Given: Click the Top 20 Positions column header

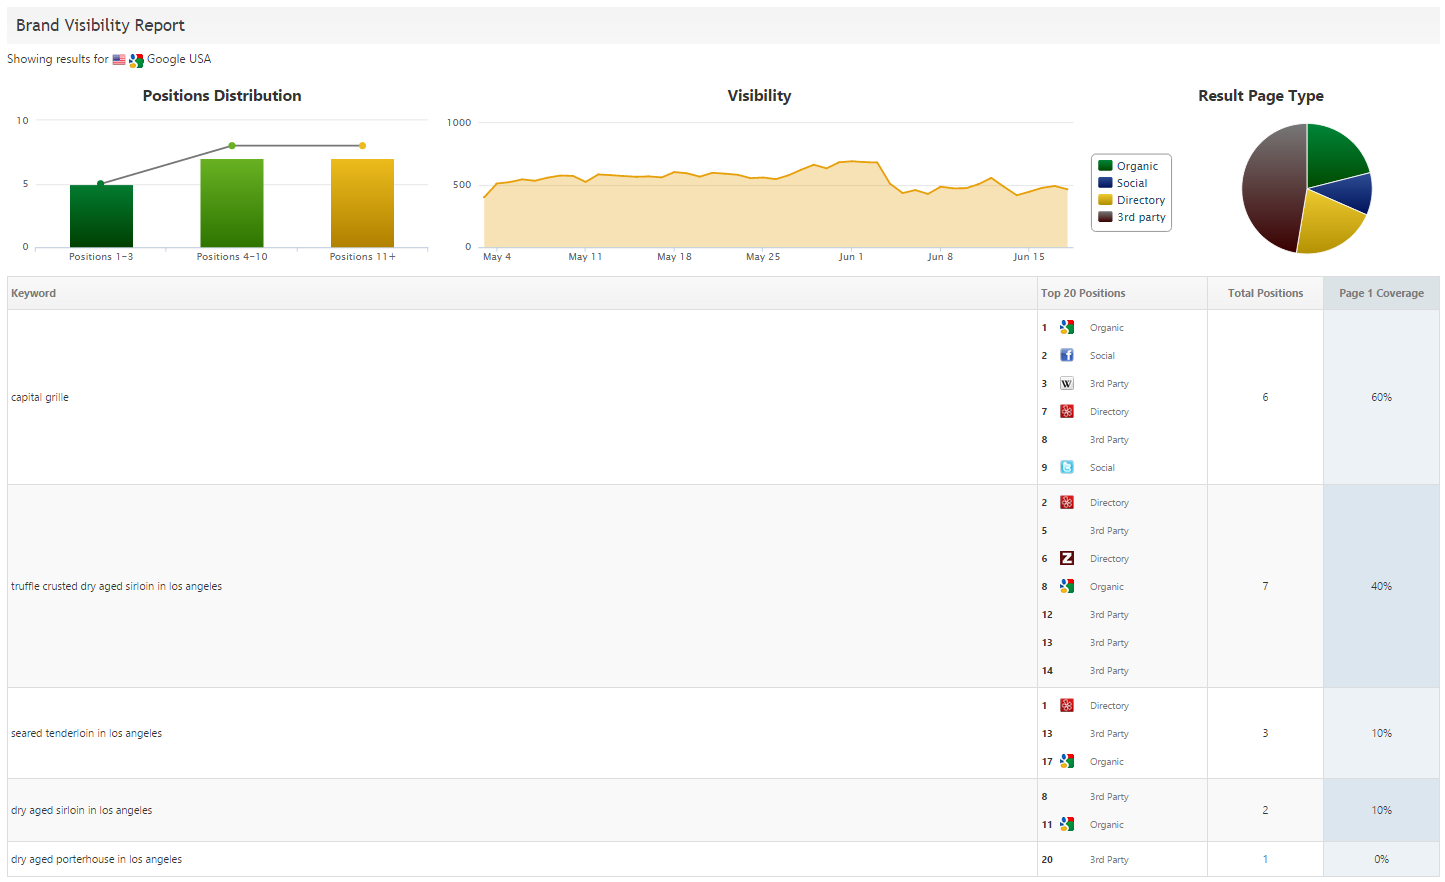Looking at the screenshot, I should point(1083,293).
